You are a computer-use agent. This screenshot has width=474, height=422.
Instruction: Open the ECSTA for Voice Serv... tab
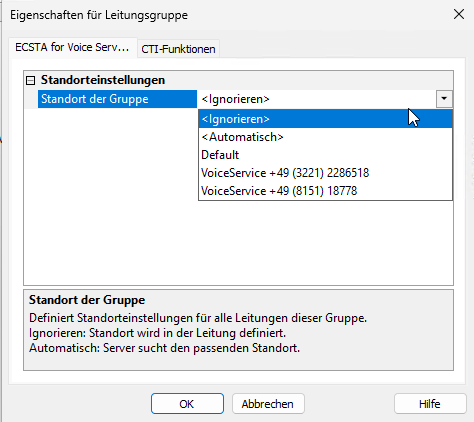click(72, 47)
